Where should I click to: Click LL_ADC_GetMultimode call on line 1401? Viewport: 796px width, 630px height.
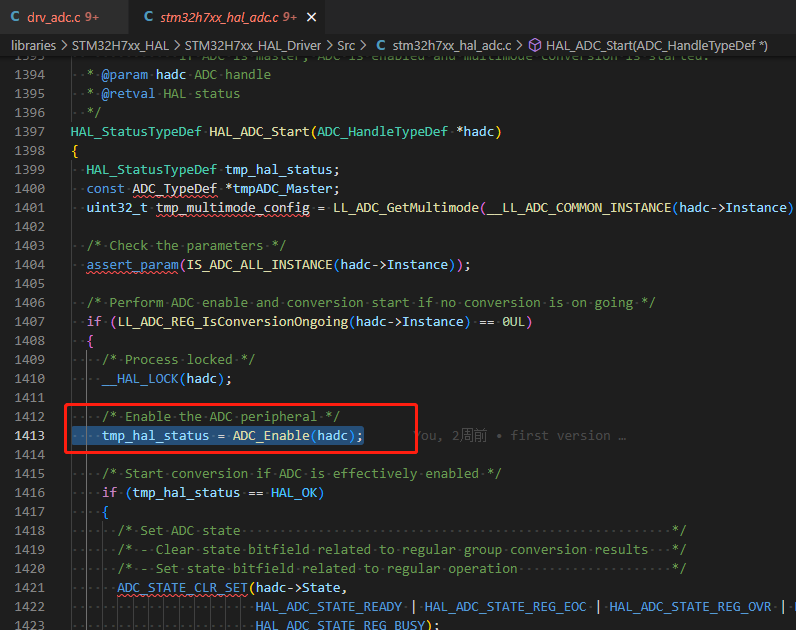pyautogui.click(x=406, y=208)
